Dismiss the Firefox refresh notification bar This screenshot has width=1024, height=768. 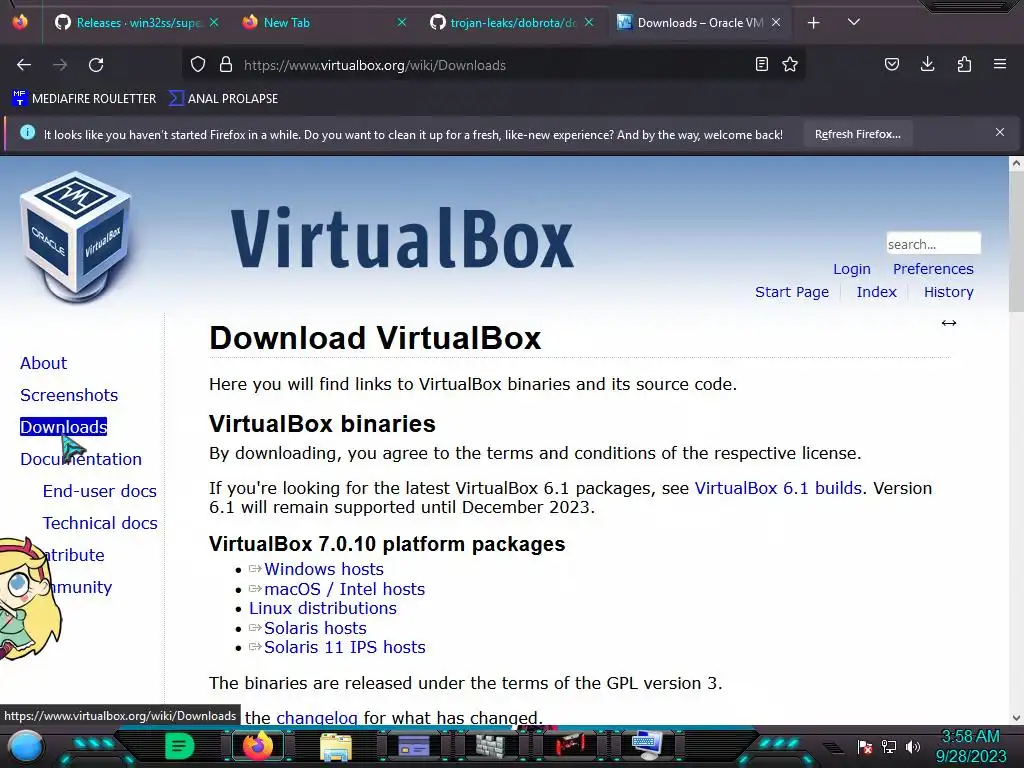pyautogui.click(x=999, y=133)
